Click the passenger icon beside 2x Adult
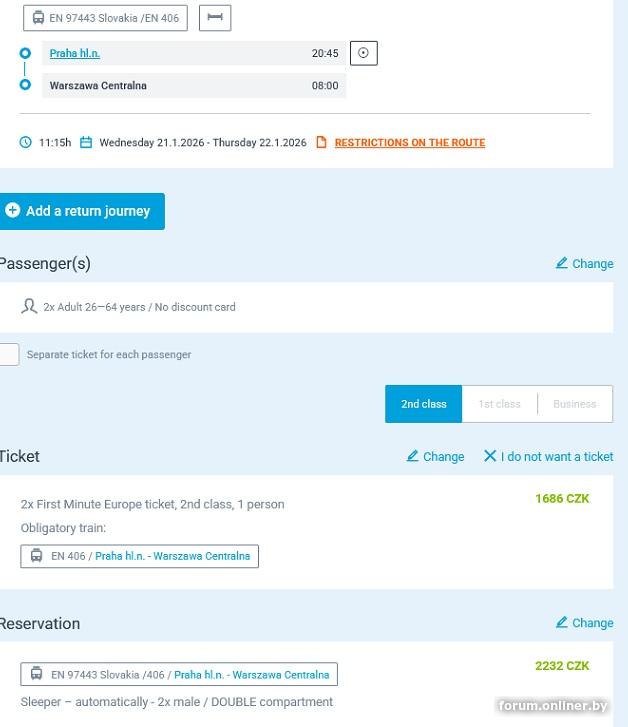The width and height of the screenshot is (628, 727). pyautogui.click(x=29, y=307)
